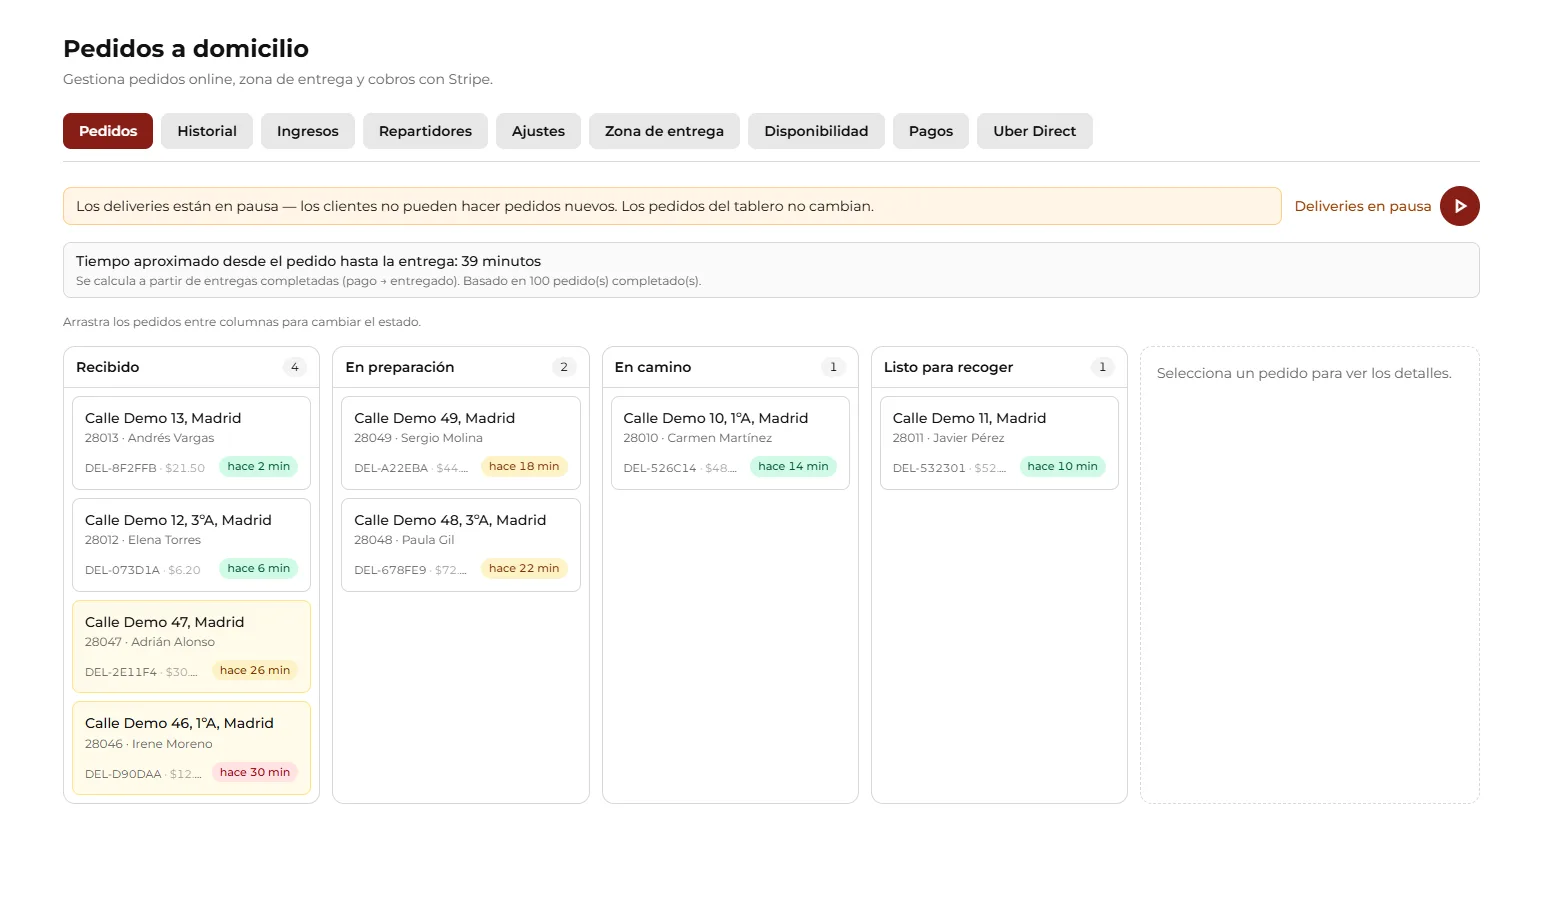1562x905 pixels.
Task: Open the Pedidos tab
Action: [x=108, y=131]
